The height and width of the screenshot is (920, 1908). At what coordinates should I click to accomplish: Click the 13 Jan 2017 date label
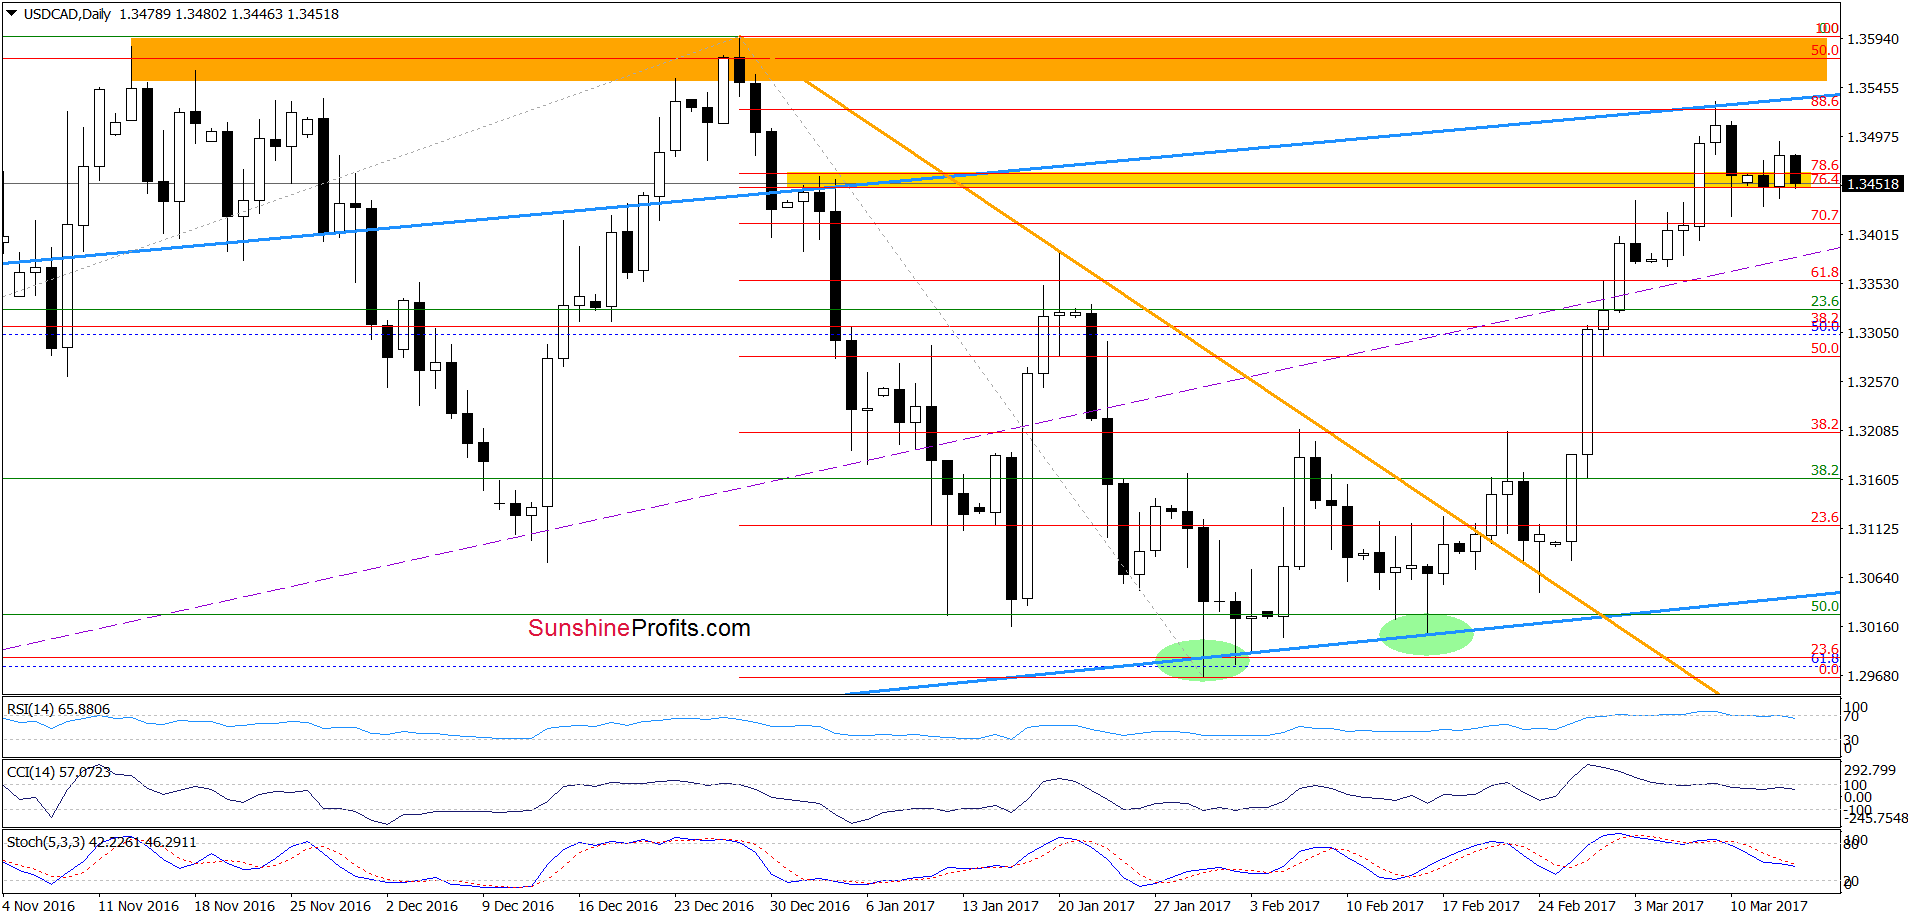click(1000, 906)
